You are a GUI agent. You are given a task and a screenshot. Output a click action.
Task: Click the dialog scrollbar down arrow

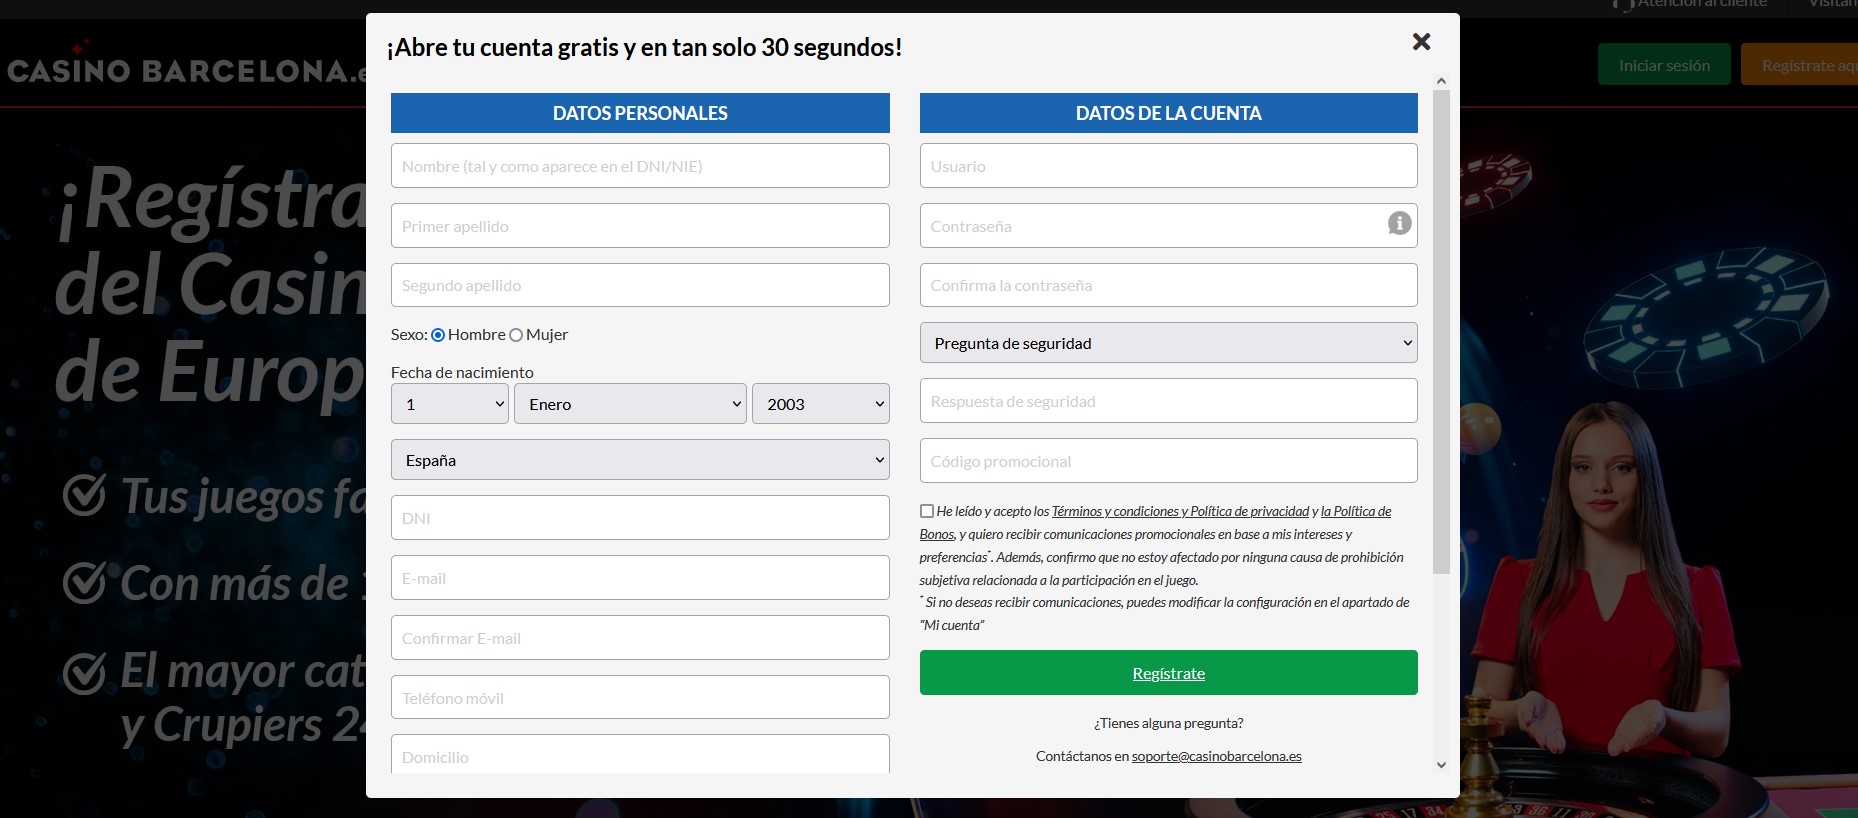(x=1441, y=765)
